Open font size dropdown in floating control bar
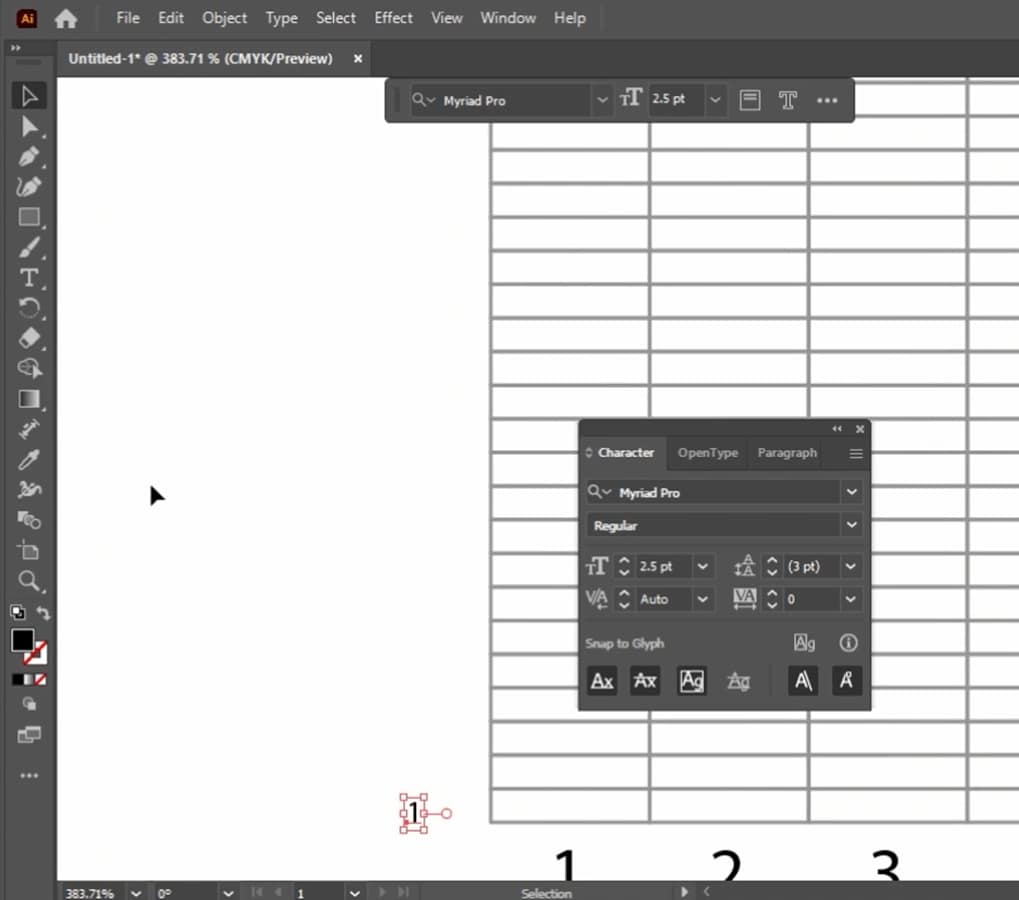1019x900 pixels. pyautogui.click(x=715, y=100)
